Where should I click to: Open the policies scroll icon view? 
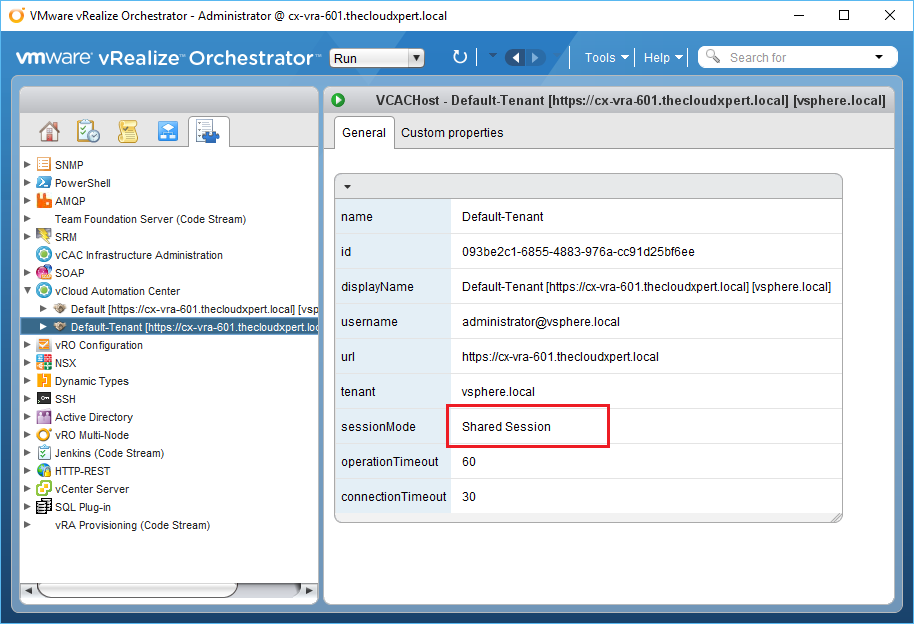[x=128, y=132]
